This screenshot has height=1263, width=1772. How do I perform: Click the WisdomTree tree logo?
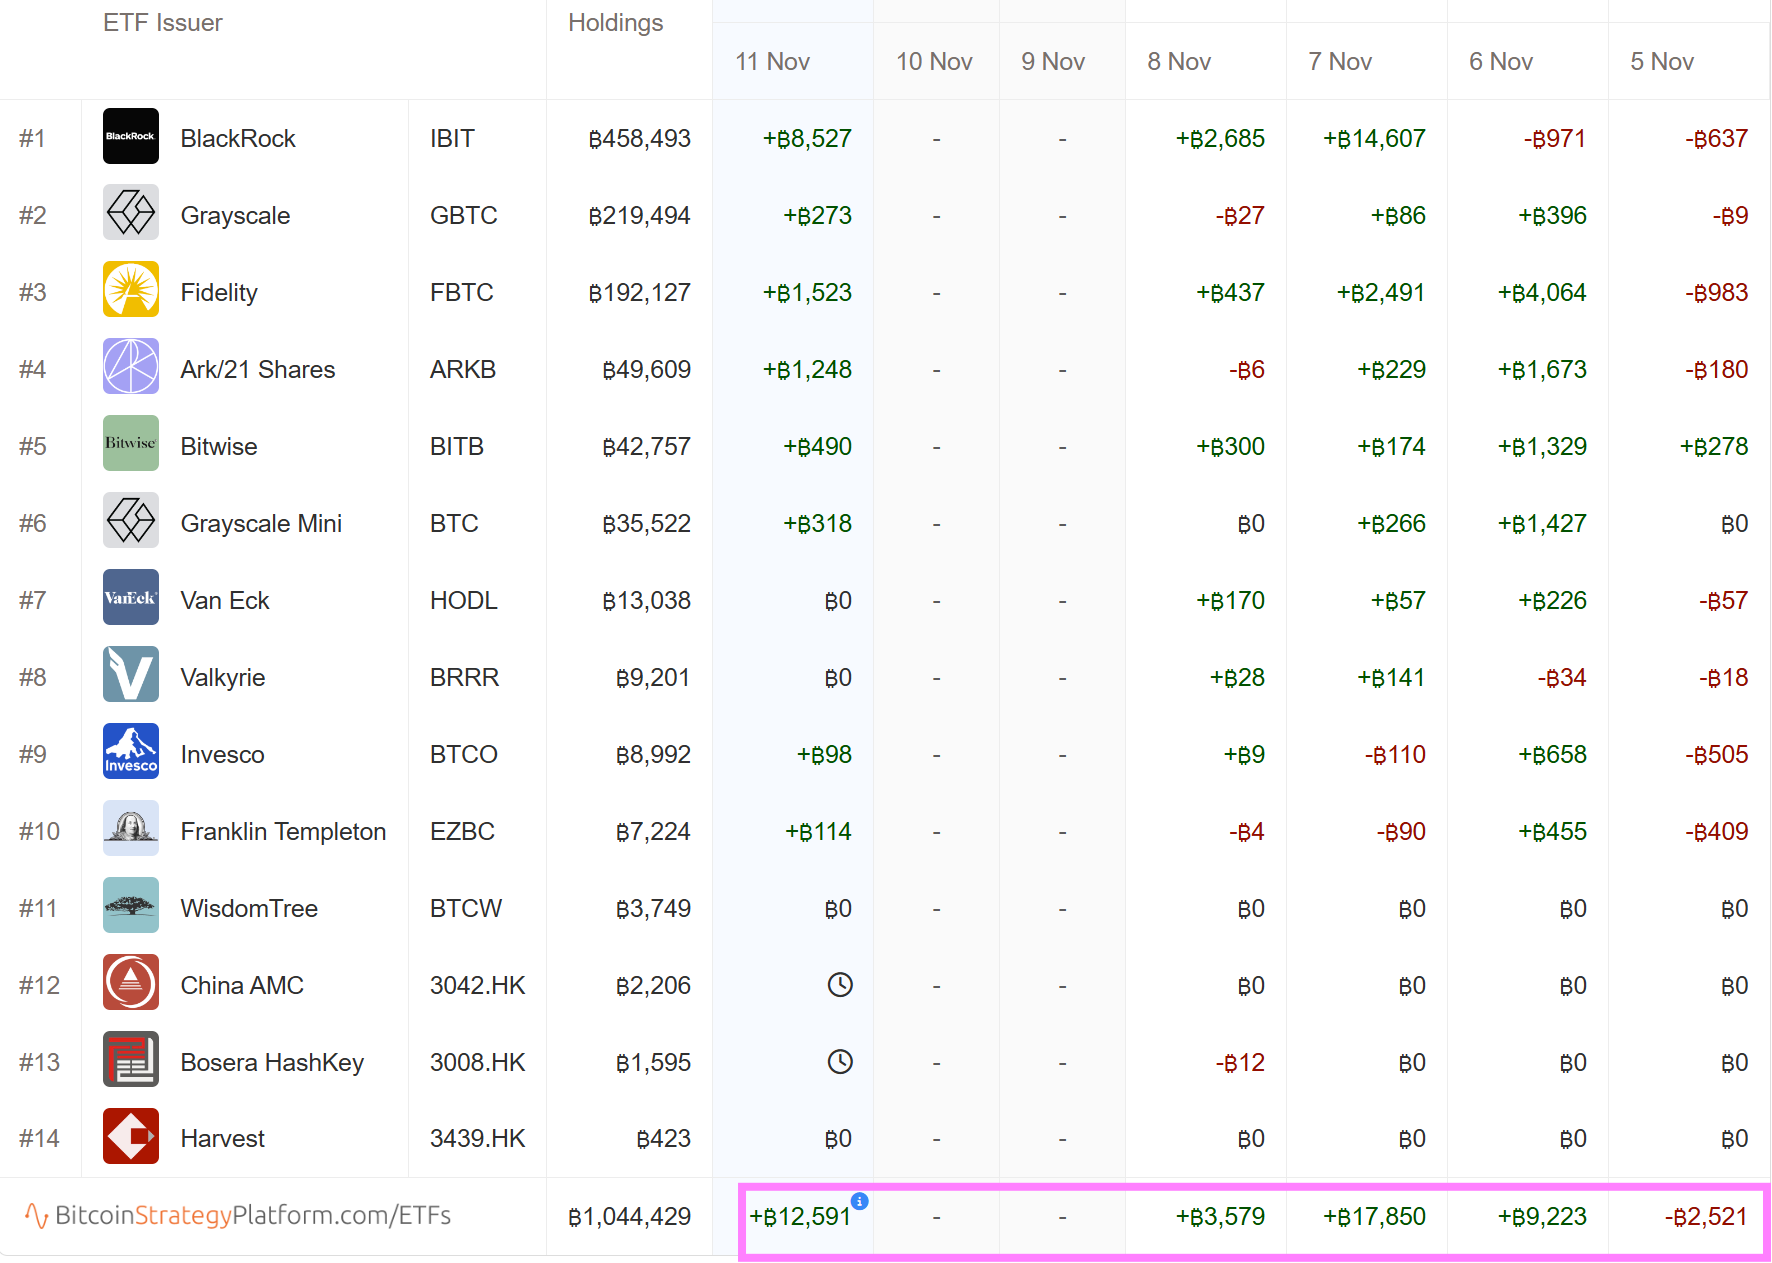point(130,906)
